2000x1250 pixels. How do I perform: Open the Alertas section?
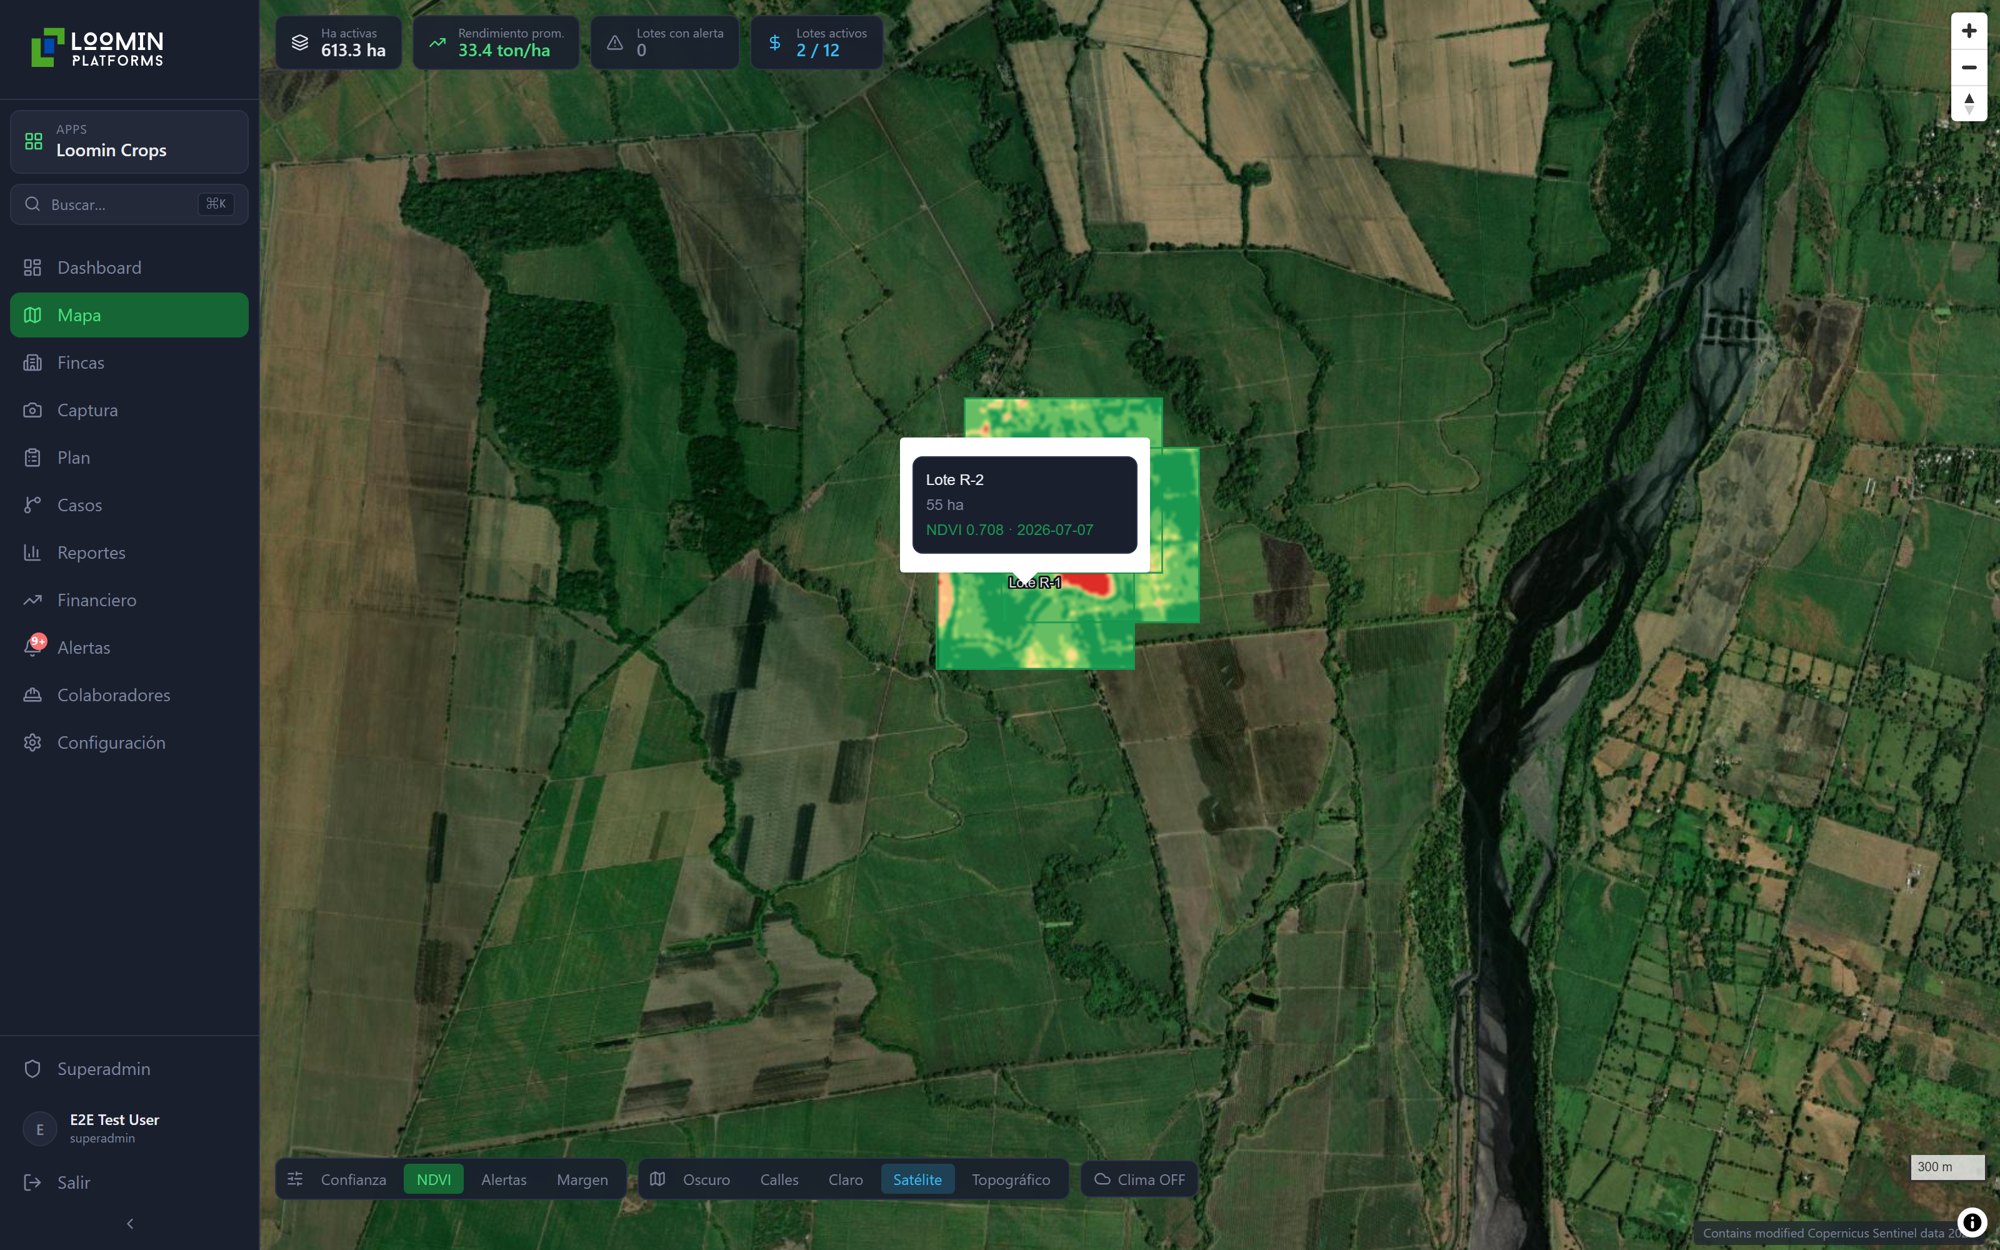pos(129,647)
